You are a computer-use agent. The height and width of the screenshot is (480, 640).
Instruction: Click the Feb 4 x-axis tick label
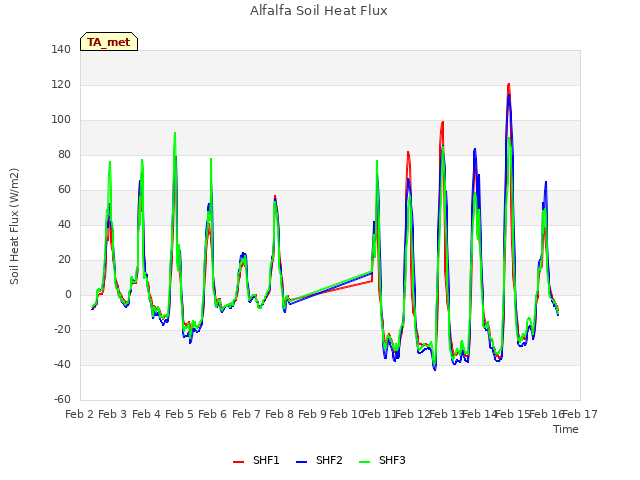[147, 414]
